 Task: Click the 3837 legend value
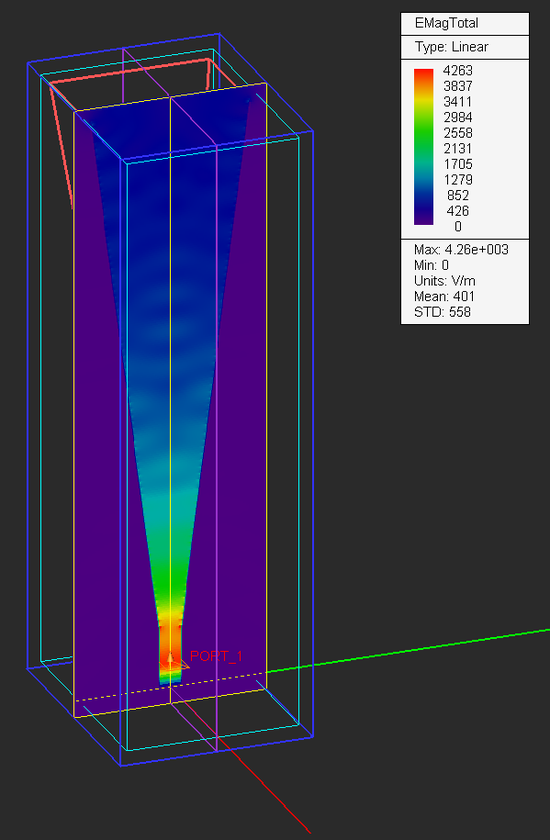click(458, 86)
